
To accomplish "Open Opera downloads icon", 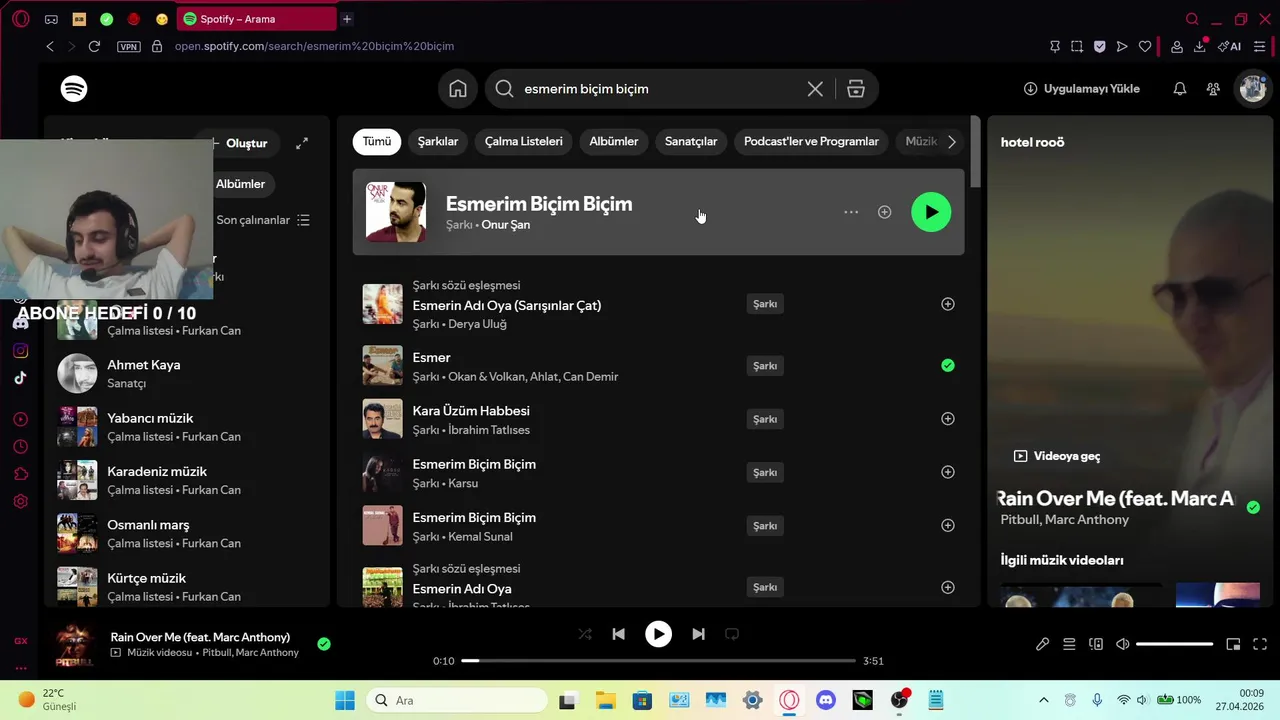I will [x=1199, y=46].
